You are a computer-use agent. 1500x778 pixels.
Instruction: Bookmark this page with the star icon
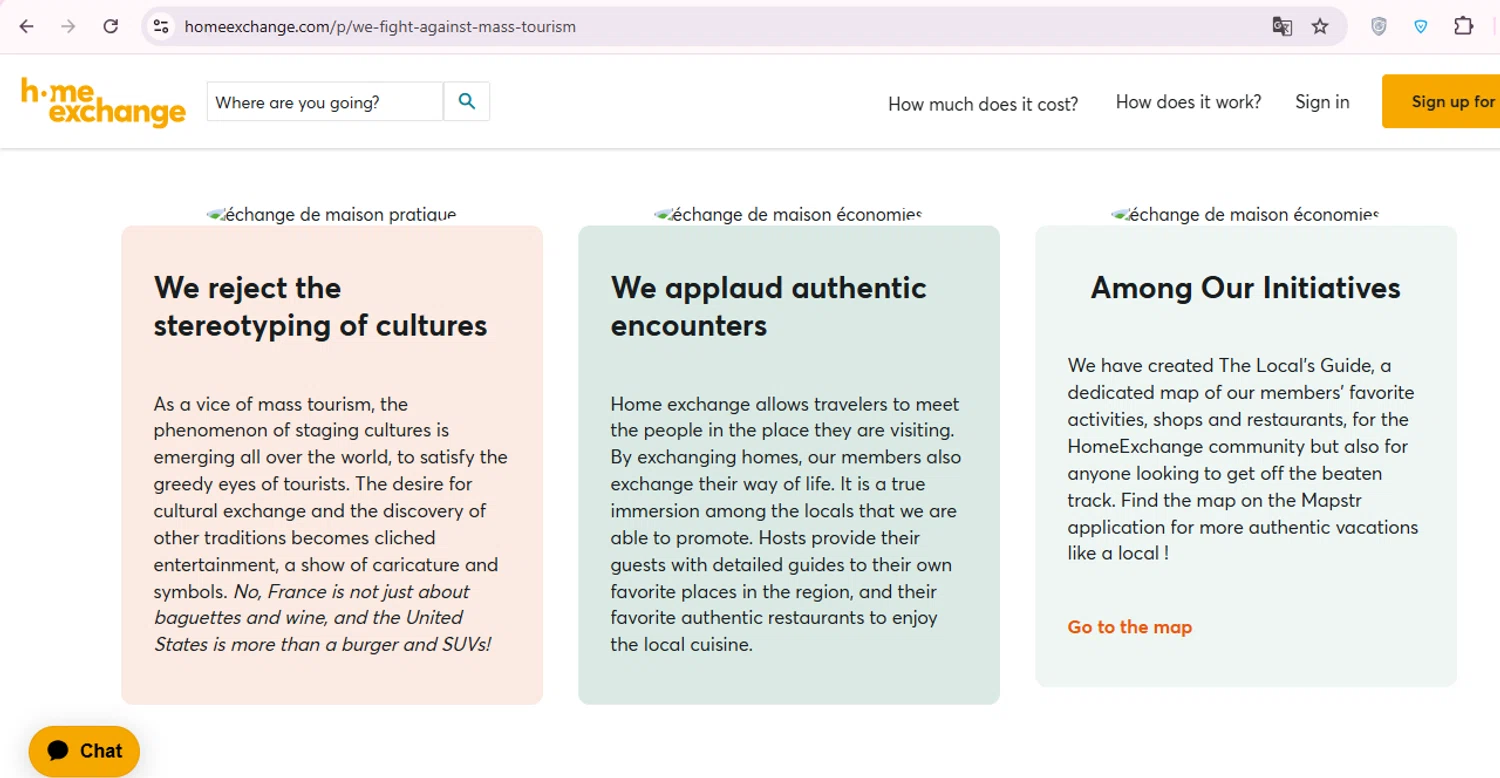[1320, 27]
